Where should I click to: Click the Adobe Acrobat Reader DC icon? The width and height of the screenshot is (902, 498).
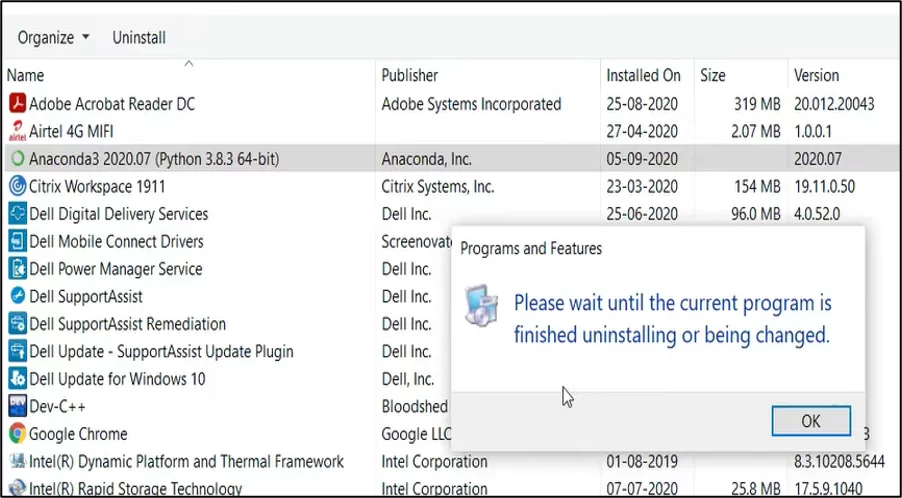(18, 104)
